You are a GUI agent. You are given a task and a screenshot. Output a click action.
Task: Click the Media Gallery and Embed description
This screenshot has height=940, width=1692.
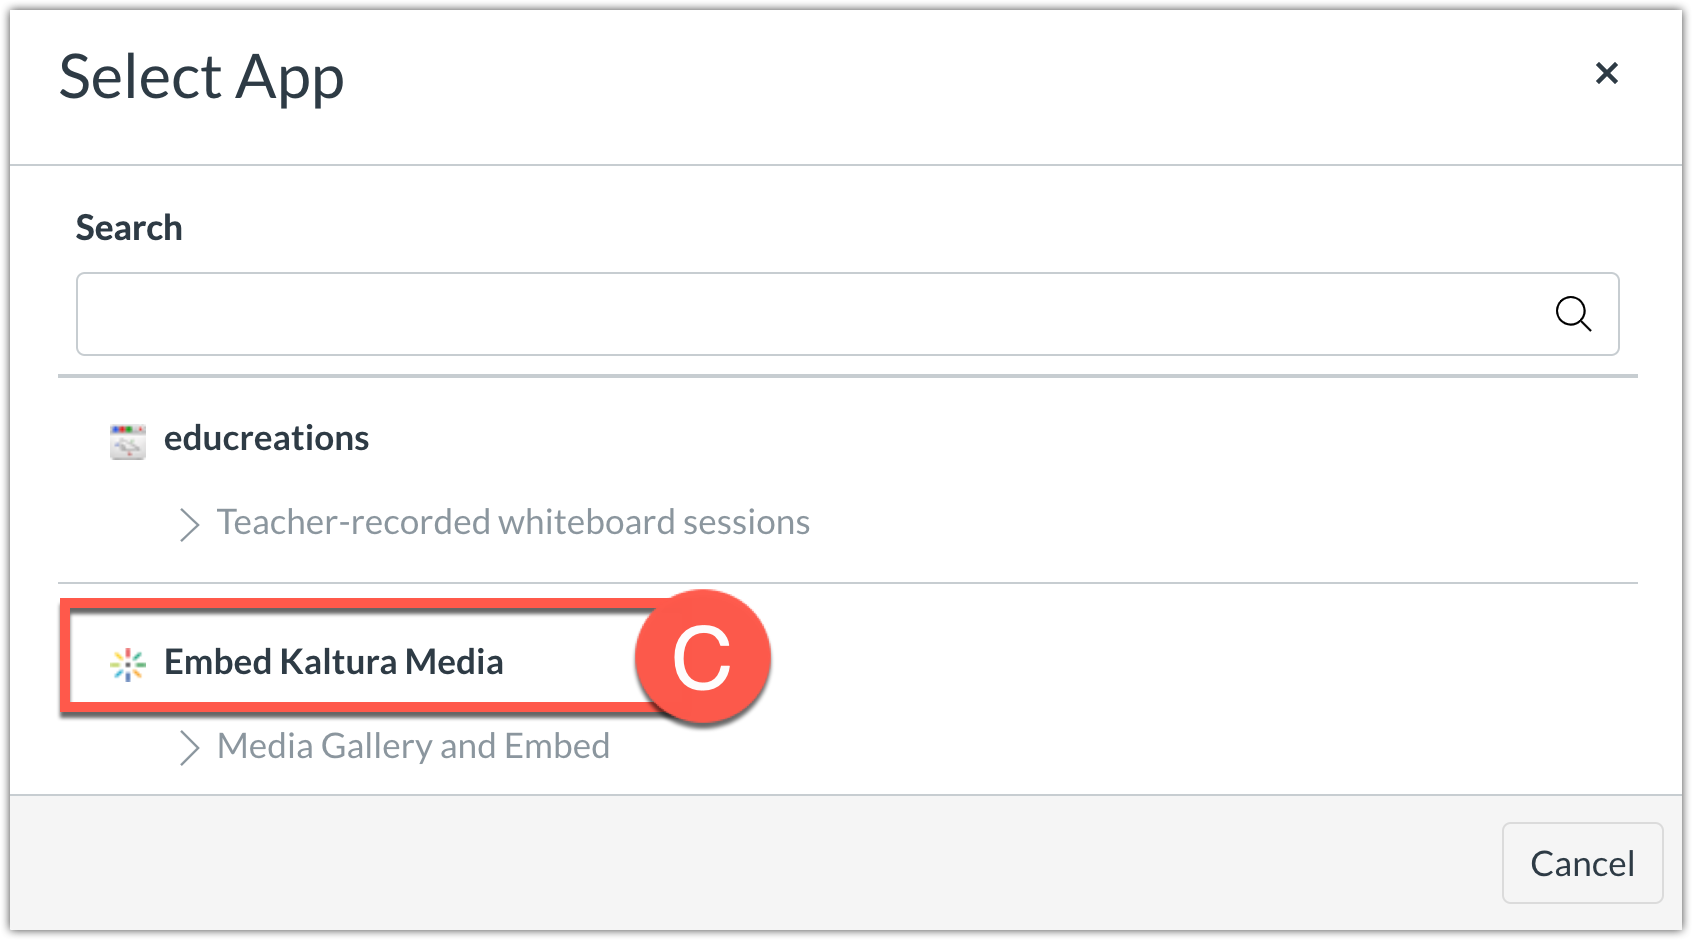(413, 746)
